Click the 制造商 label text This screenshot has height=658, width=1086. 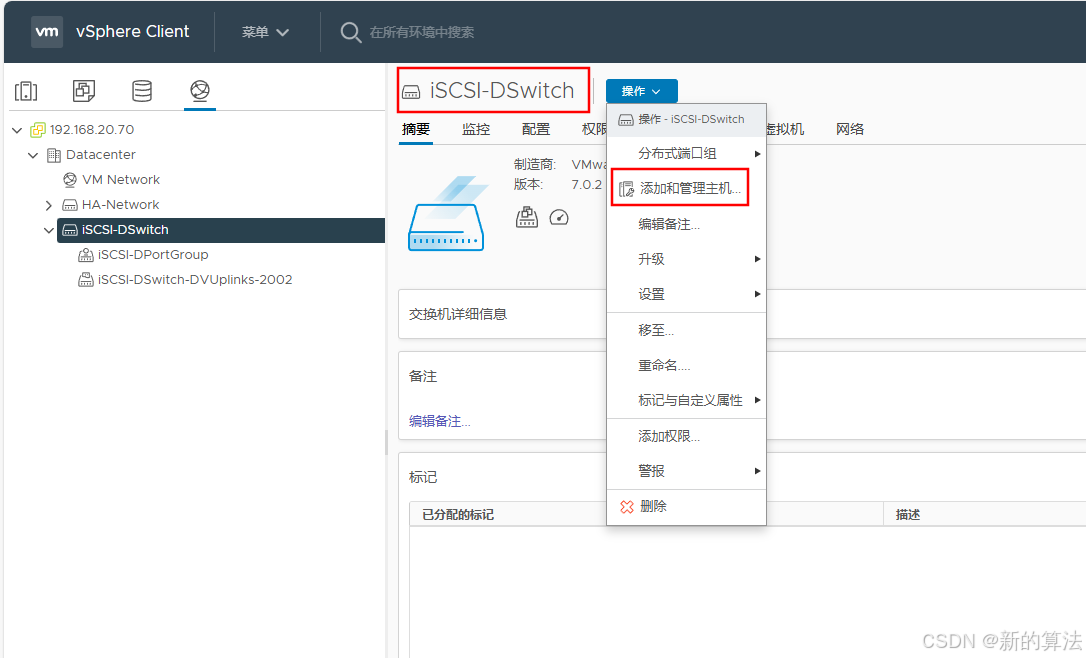coord(535,164)
